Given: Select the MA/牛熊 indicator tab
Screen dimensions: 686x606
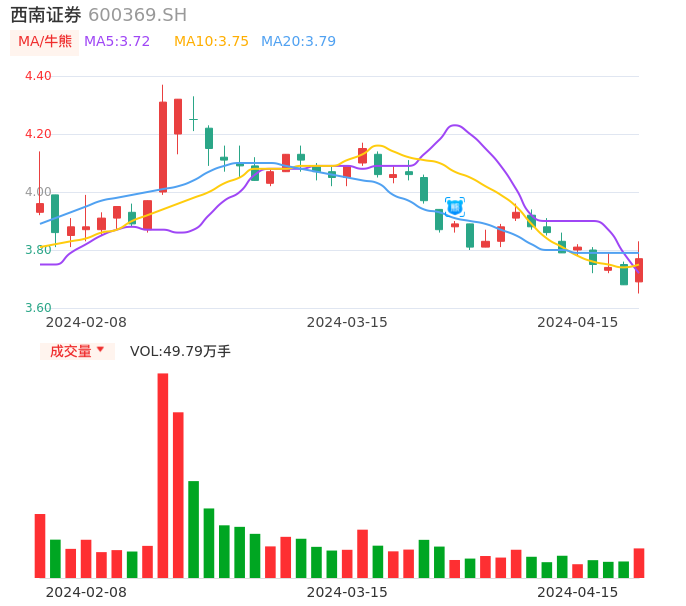Looking at the screenshot, I should 45,42.
